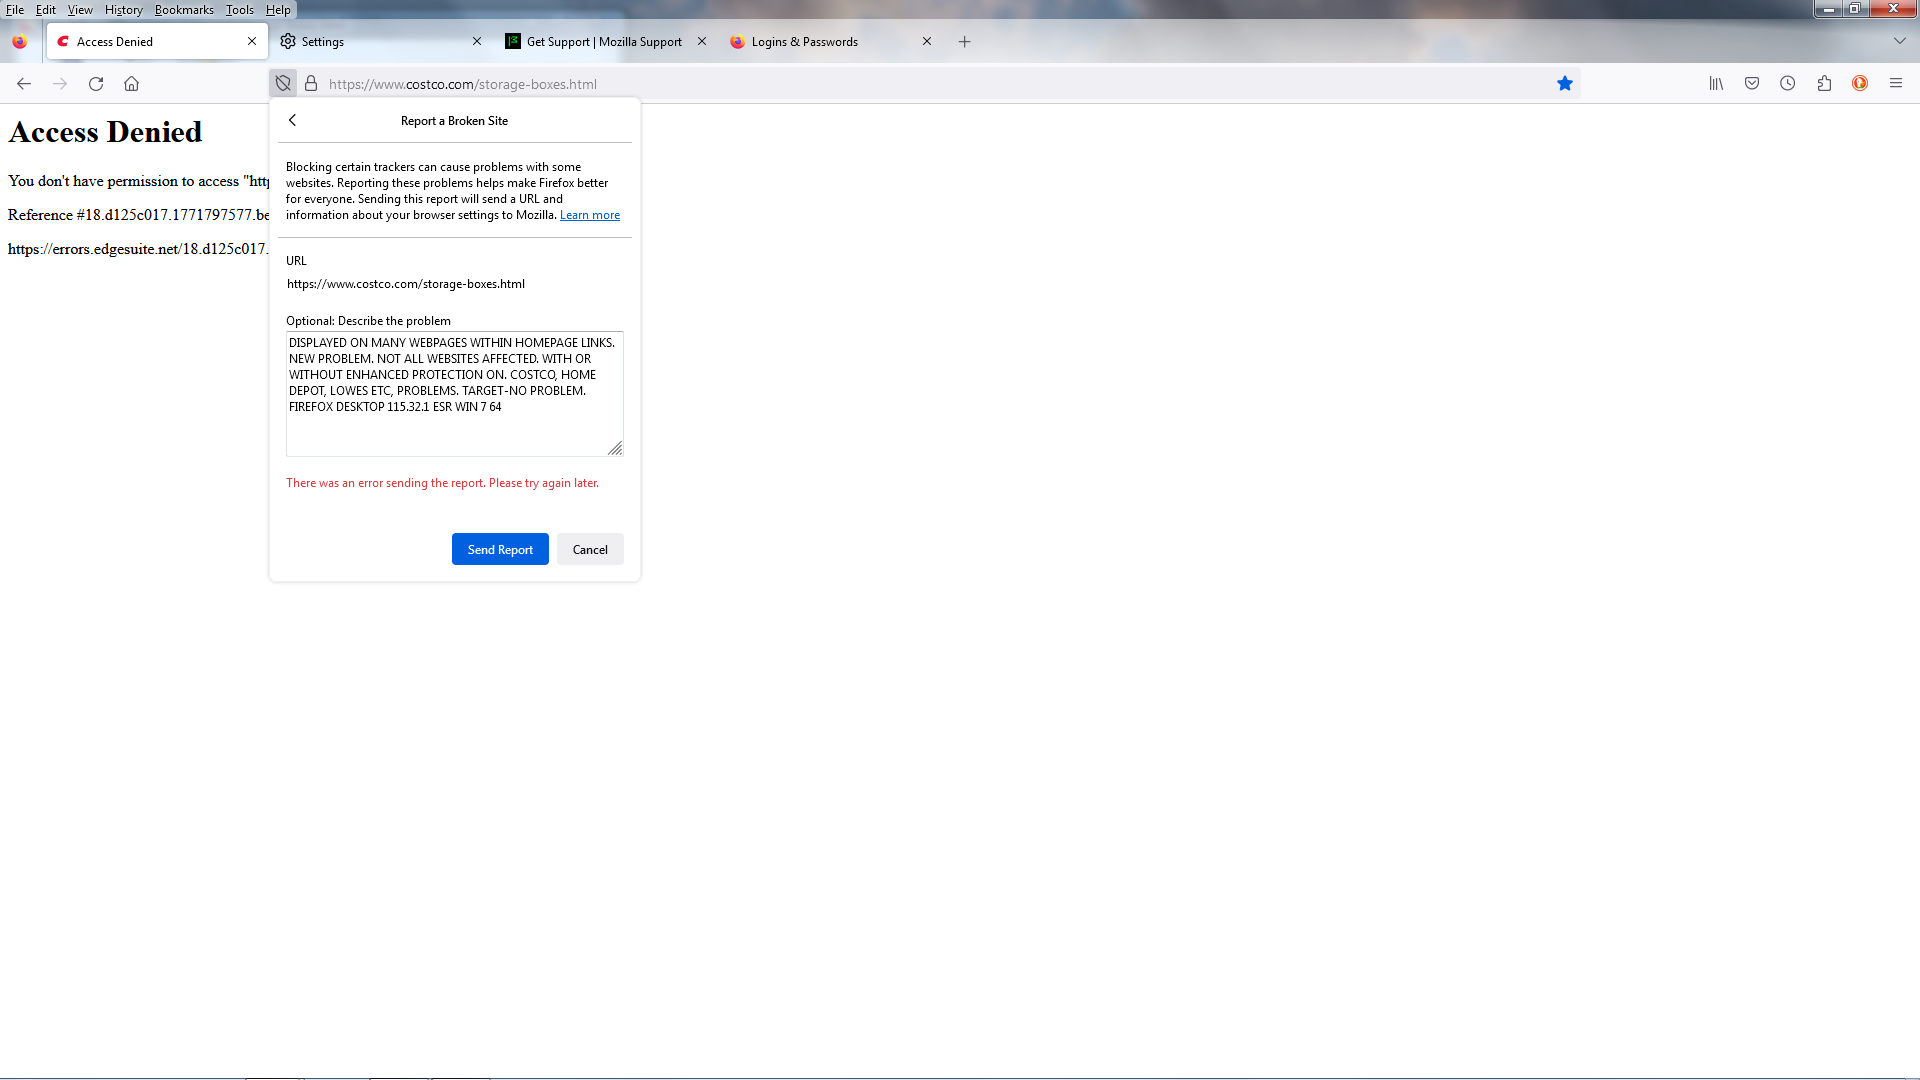Open the History clock icon
The height and width of the screenshot is (1080, 1920).
pyautogui.click(x=1788, y=83)
